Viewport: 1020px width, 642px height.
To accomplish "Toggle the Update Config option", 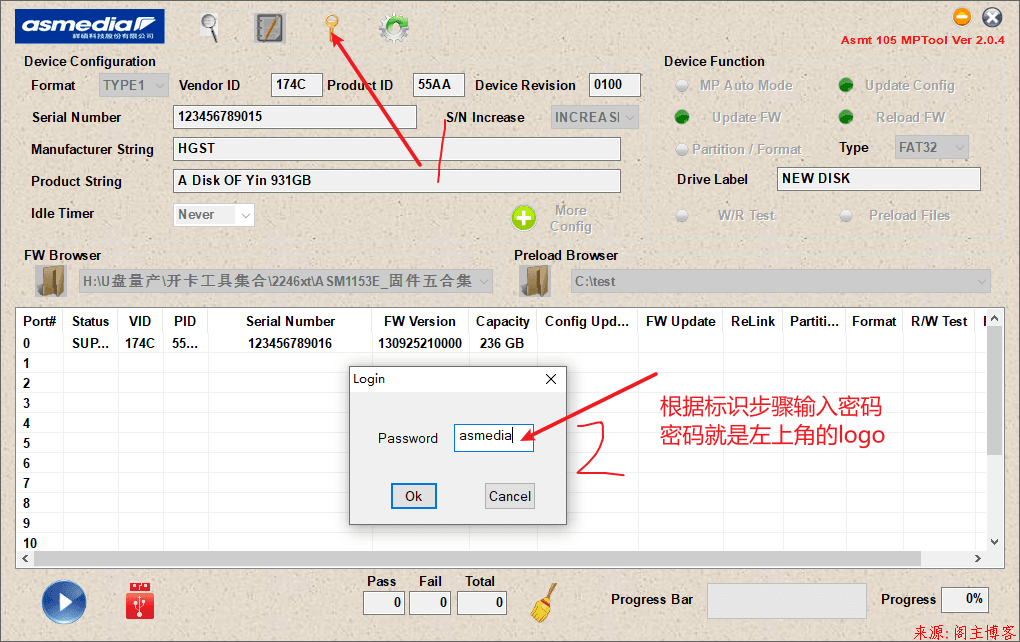I will [846, 85].
